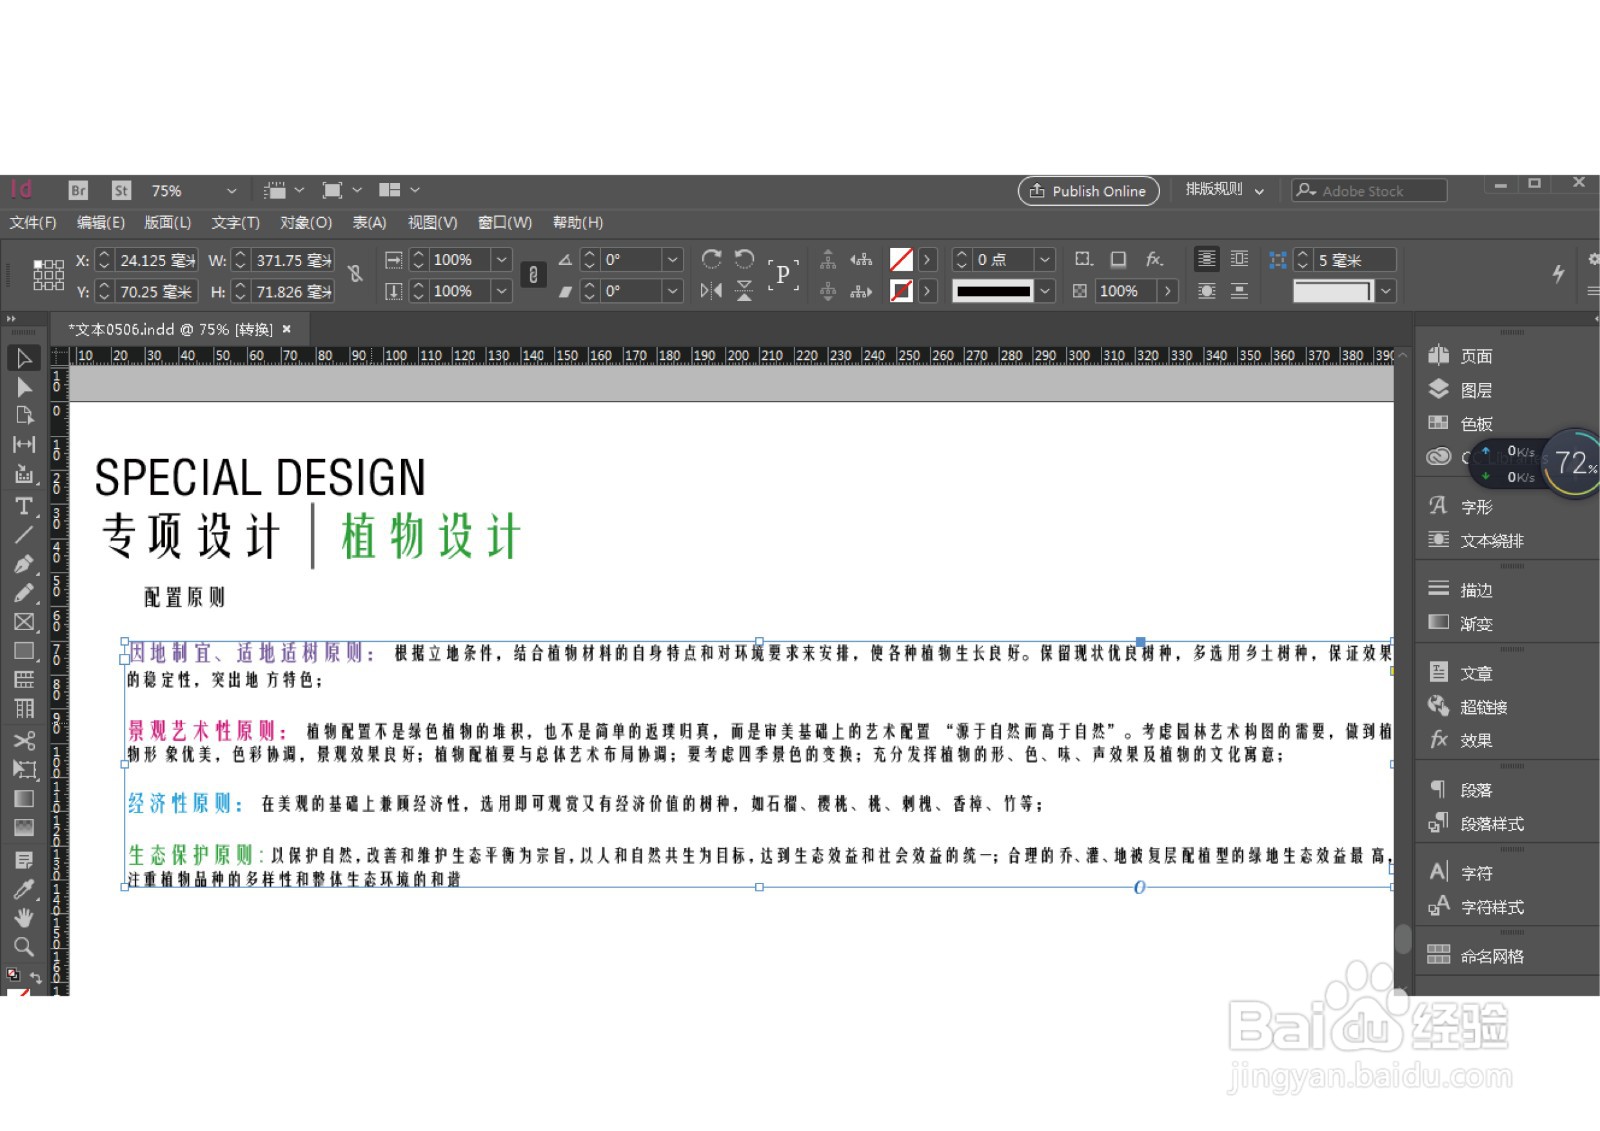Click rotate 90° counterclockwise icon
Image resolution: width=1600 pixels, height=1131 pixels.
point(744,259)
